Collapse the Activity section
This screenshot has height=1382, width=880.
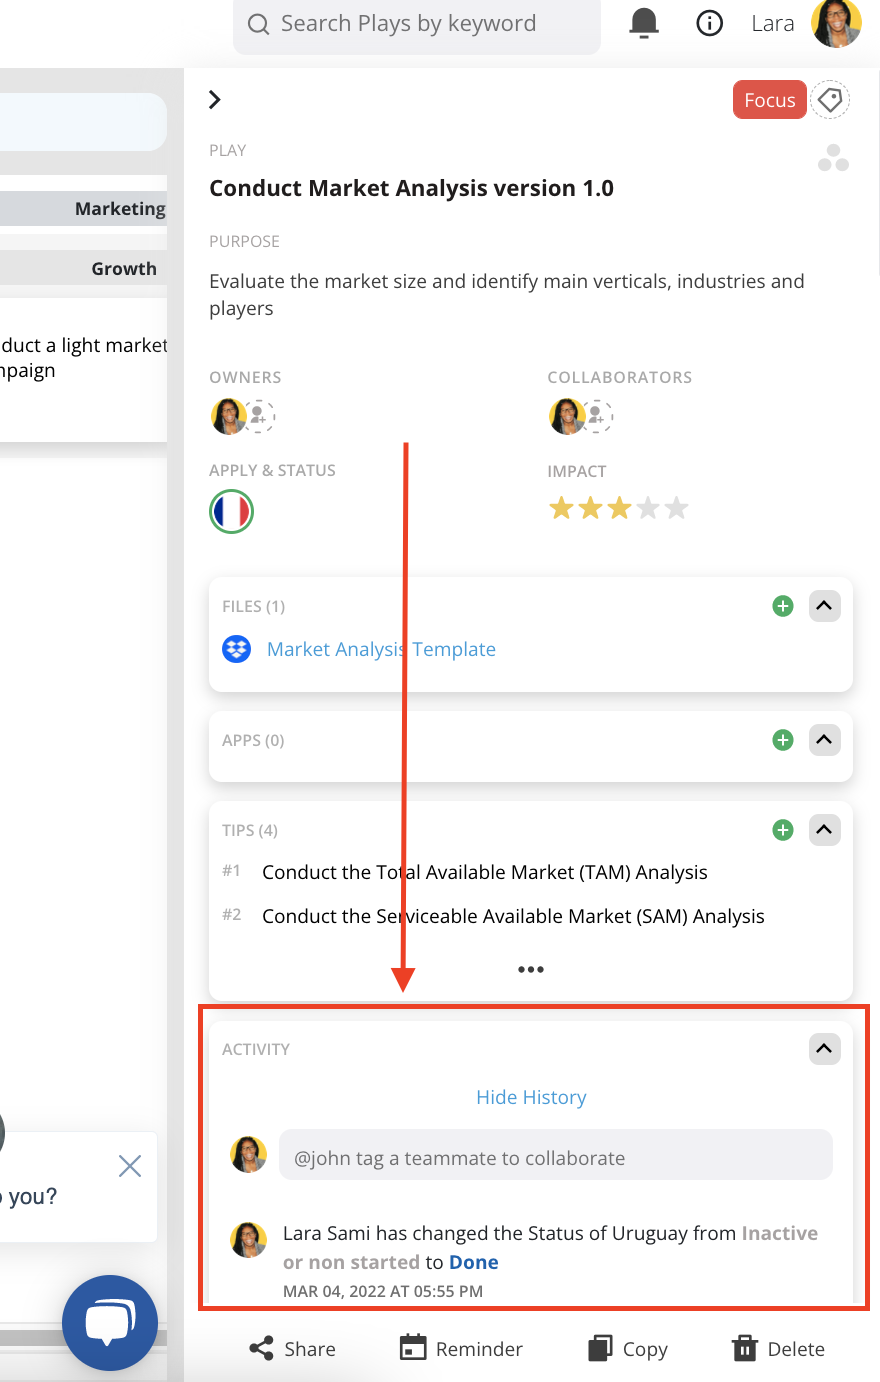click(824, 1049)
